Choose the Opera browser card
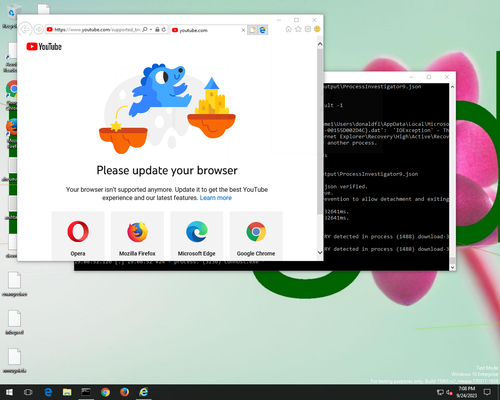 point(78,236)
